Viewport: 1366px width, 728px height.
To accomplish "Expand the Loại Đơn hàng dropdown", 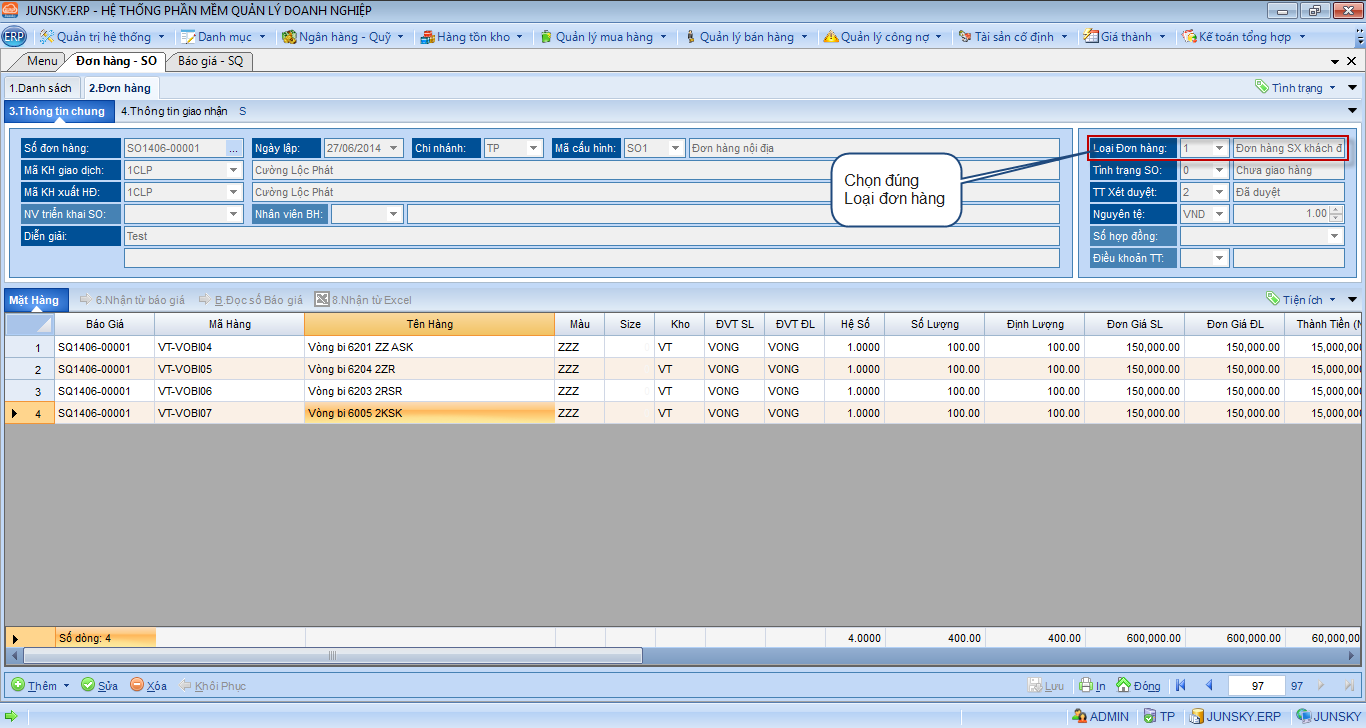I will pyautogui.click(x=1218, y=148).
